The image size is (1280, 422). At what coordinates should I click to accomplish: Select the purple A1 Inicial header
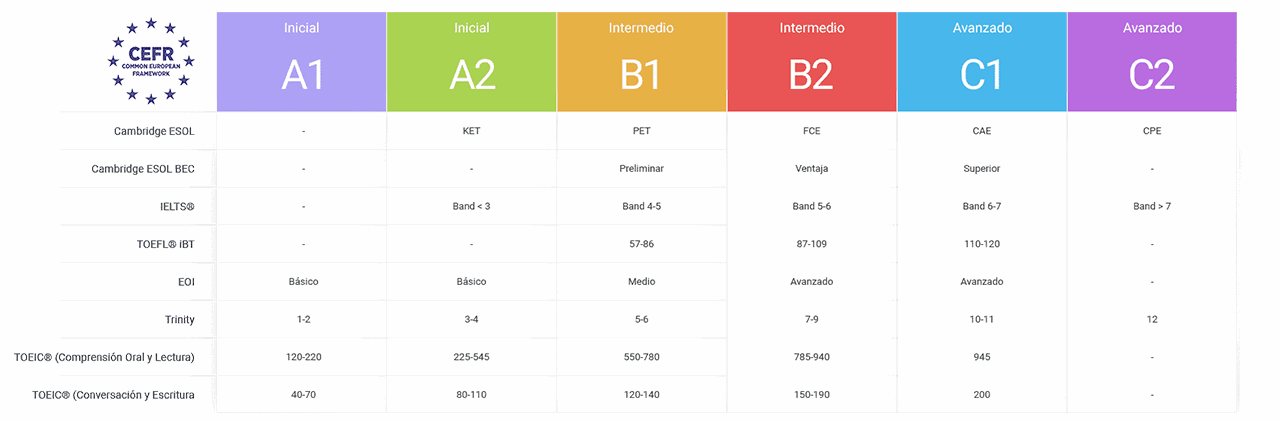coord(302,62)
